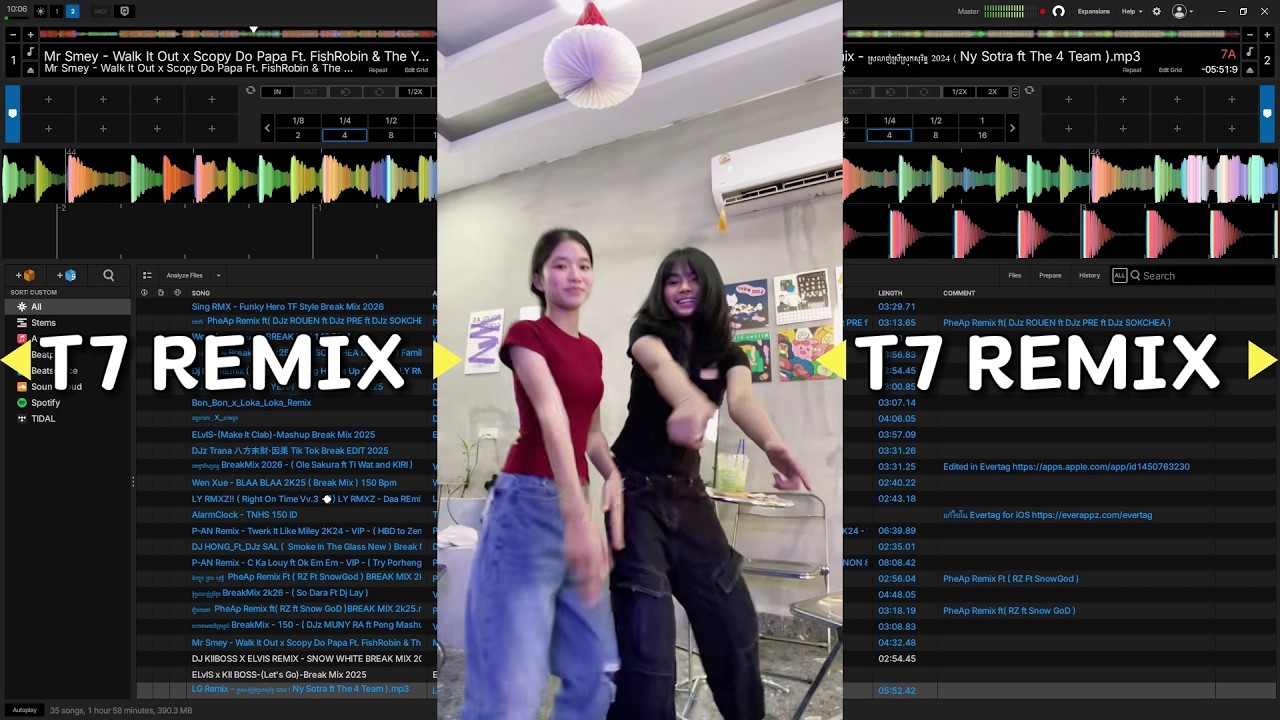1280x720 pixels.
Task: Click the key note icon on deck 1
Action: 30,52
